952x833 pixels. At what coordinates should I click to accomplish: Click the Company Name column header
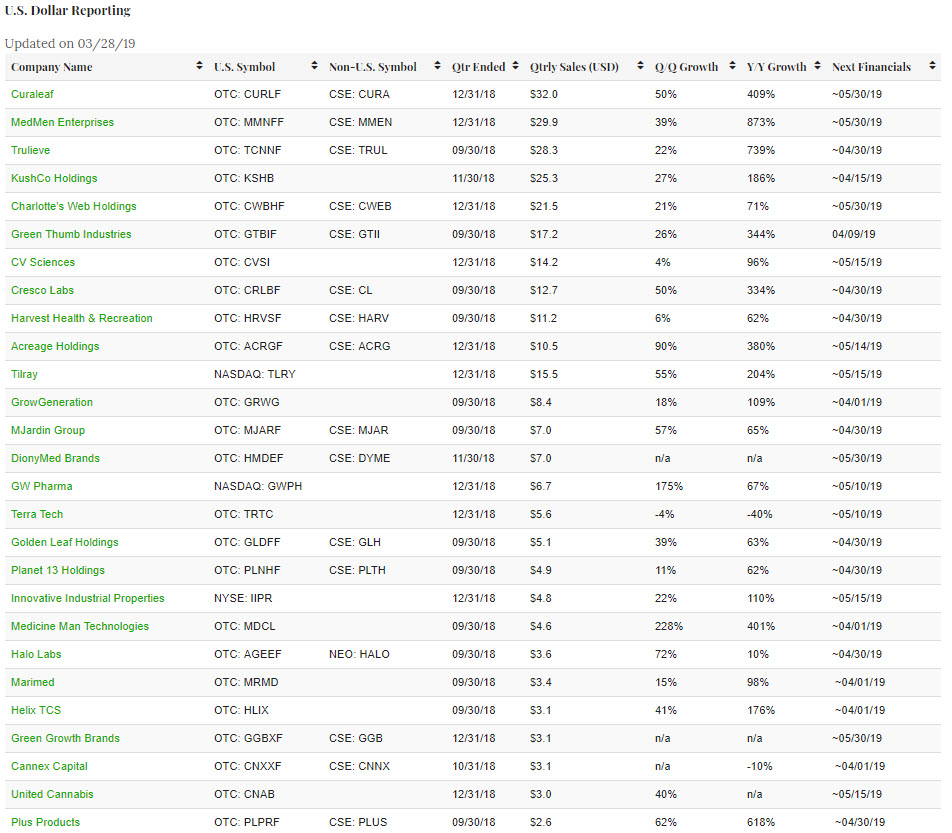pos(52,67)
